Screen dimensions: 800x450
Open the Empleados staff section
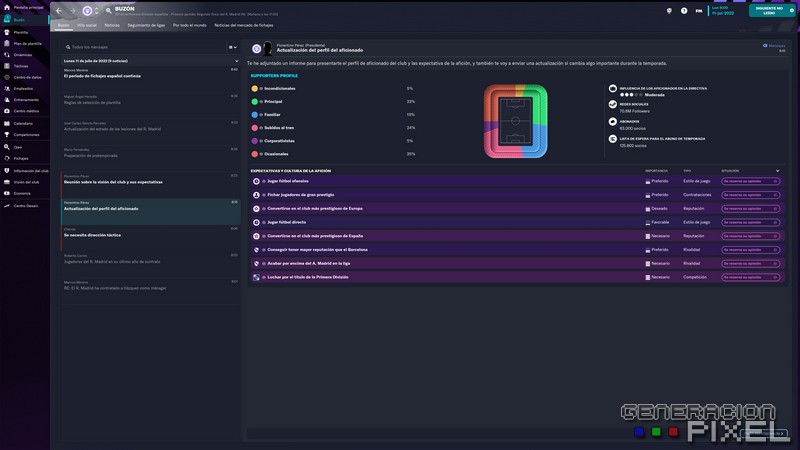[24, 88]
